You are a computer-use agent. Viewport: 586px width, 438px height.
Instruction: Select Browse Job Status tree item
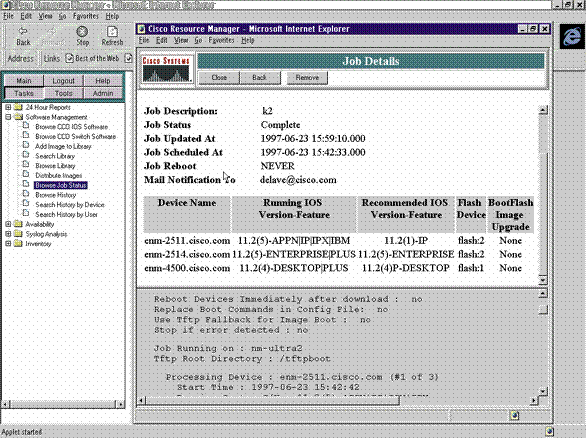[61, 185]
